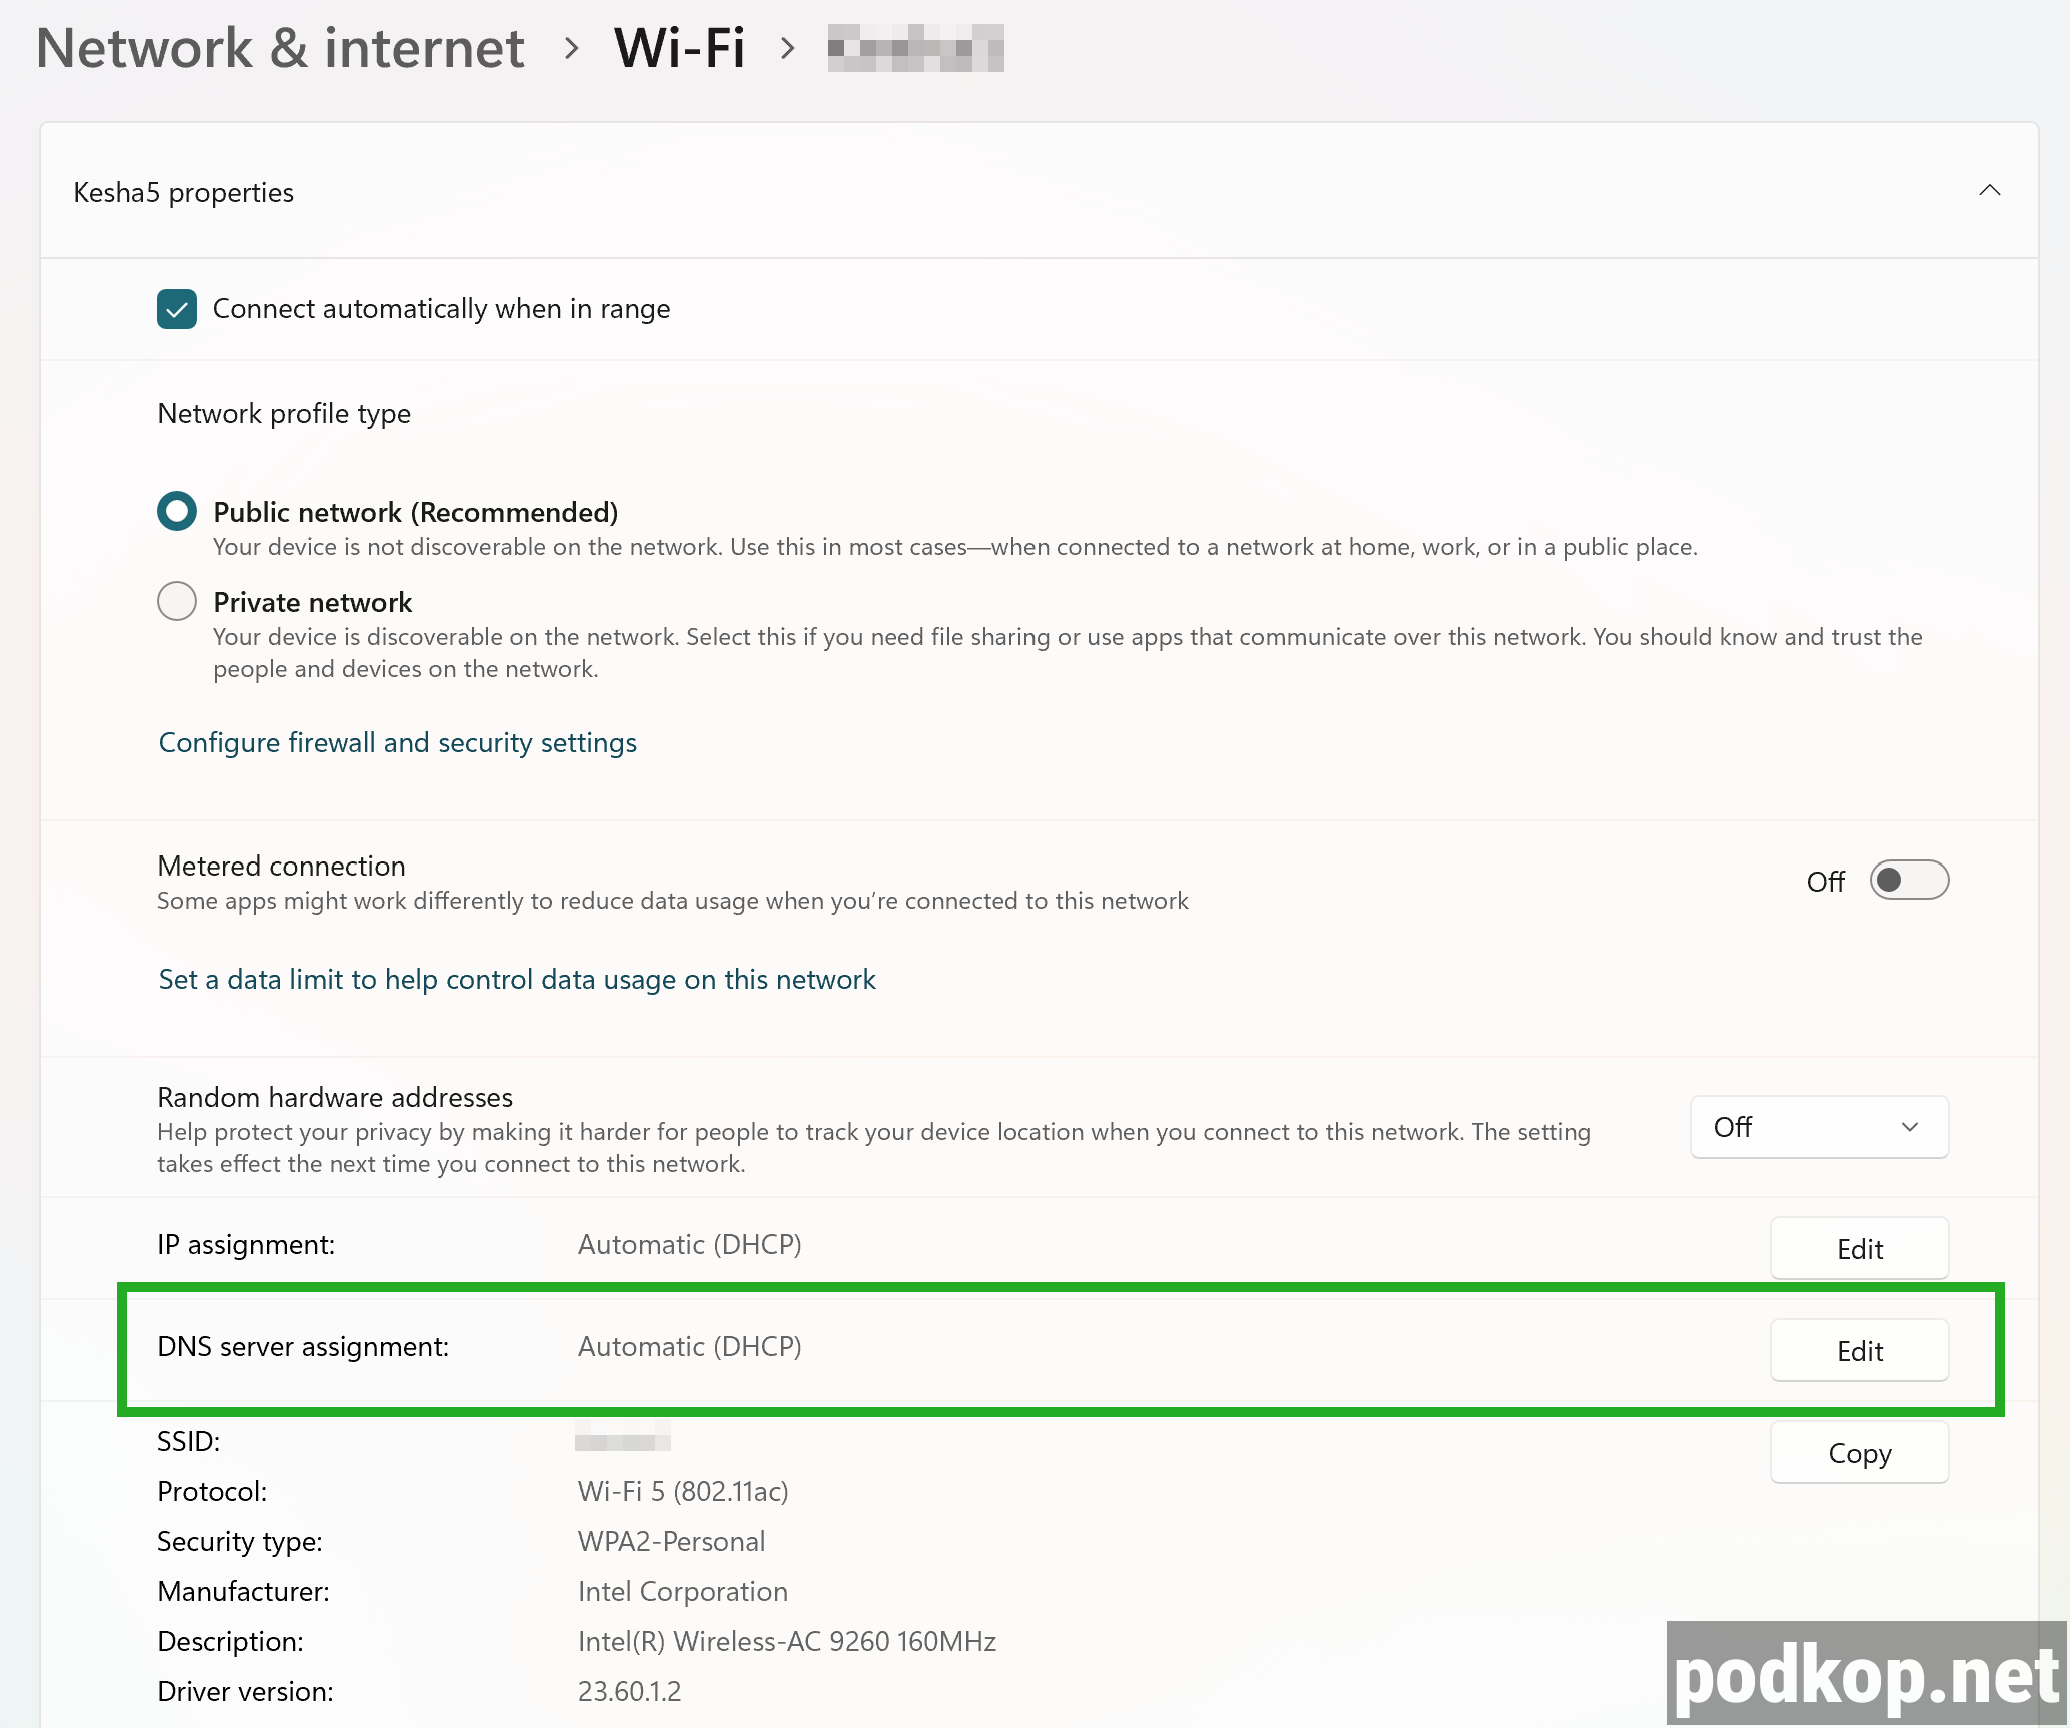The height and width of the screenshot is (1728, 2070).
Task: Click the Metered connection label
Action: pyautogui.click(x=281, y=866)
